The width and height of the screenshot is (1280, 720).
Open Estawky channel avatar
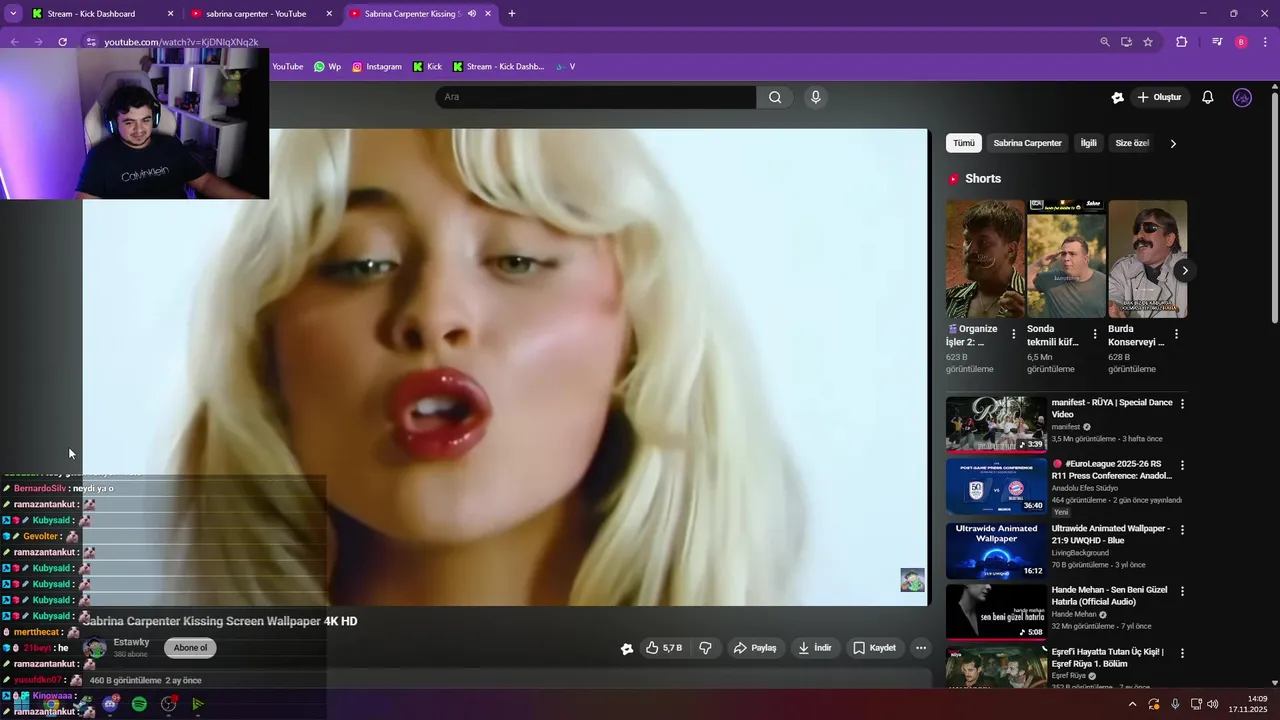(x=95, y=648)
